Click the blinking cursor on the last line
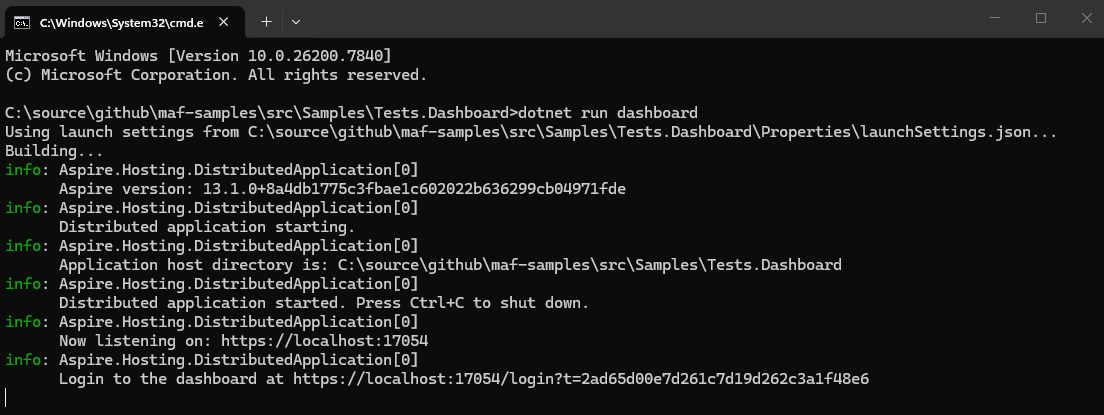This screenshot has height=415, width=1104. pos(6,398)
